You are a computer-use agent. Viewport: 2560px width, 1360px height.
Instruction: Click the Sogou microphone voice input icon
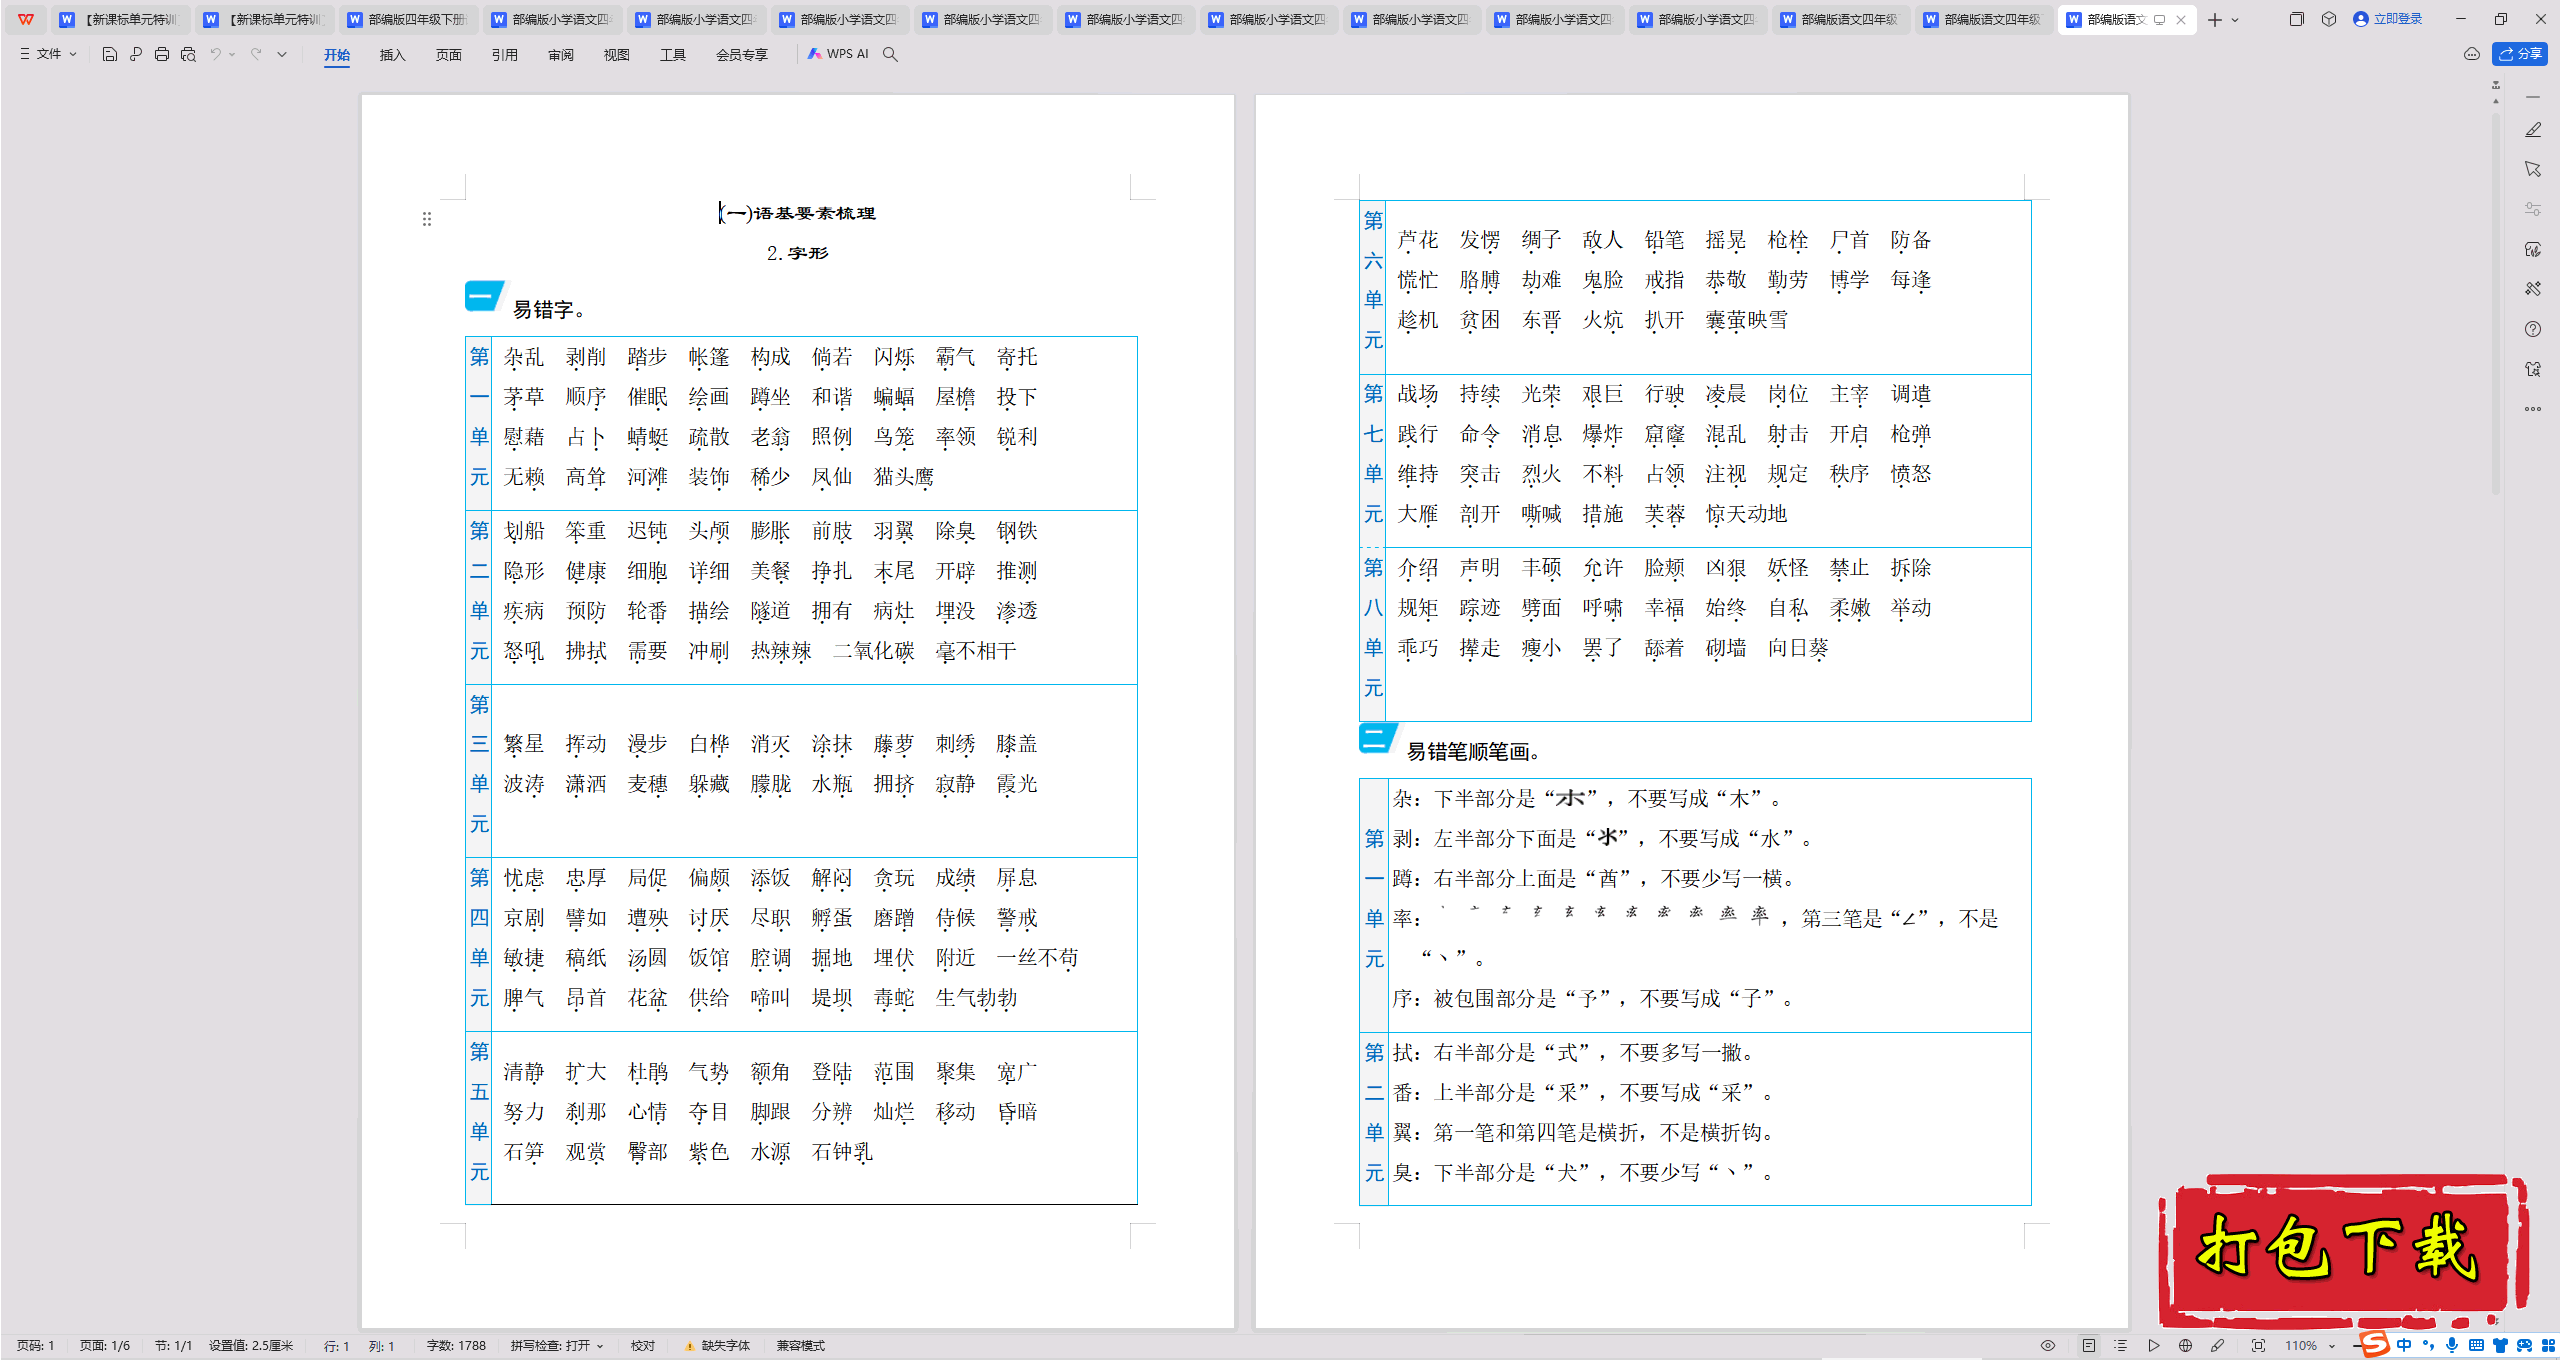(2452, 1346)
